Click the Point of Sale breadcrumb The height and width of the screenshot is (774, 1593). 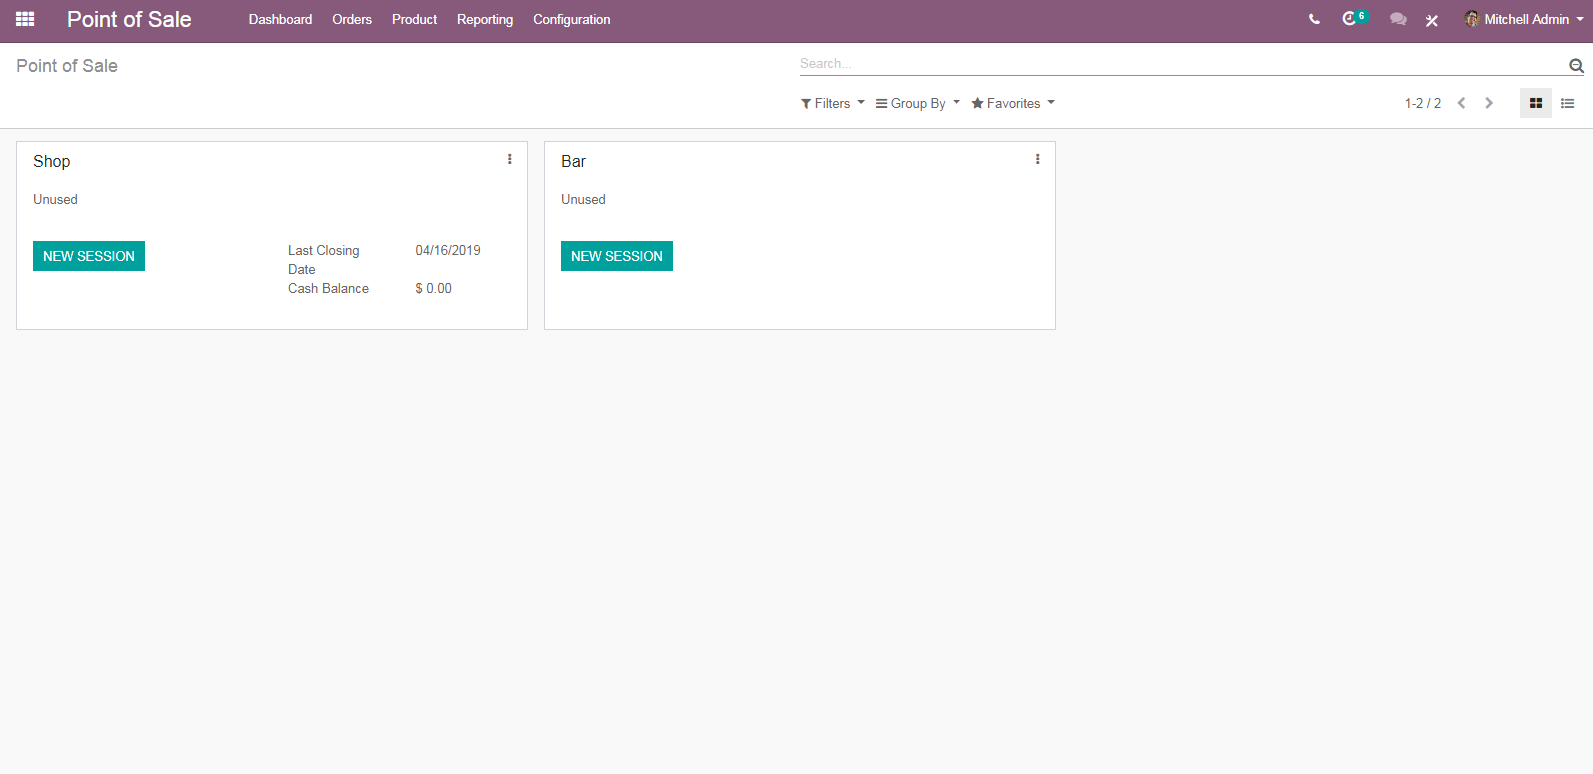point(67,66)
